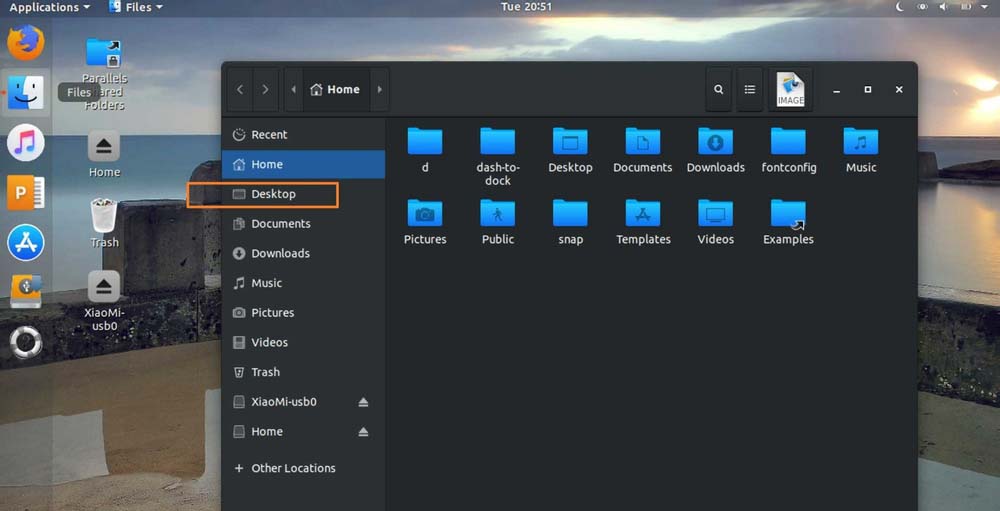
Task: Open the clock at top bar center
Action: click(526, 7)
